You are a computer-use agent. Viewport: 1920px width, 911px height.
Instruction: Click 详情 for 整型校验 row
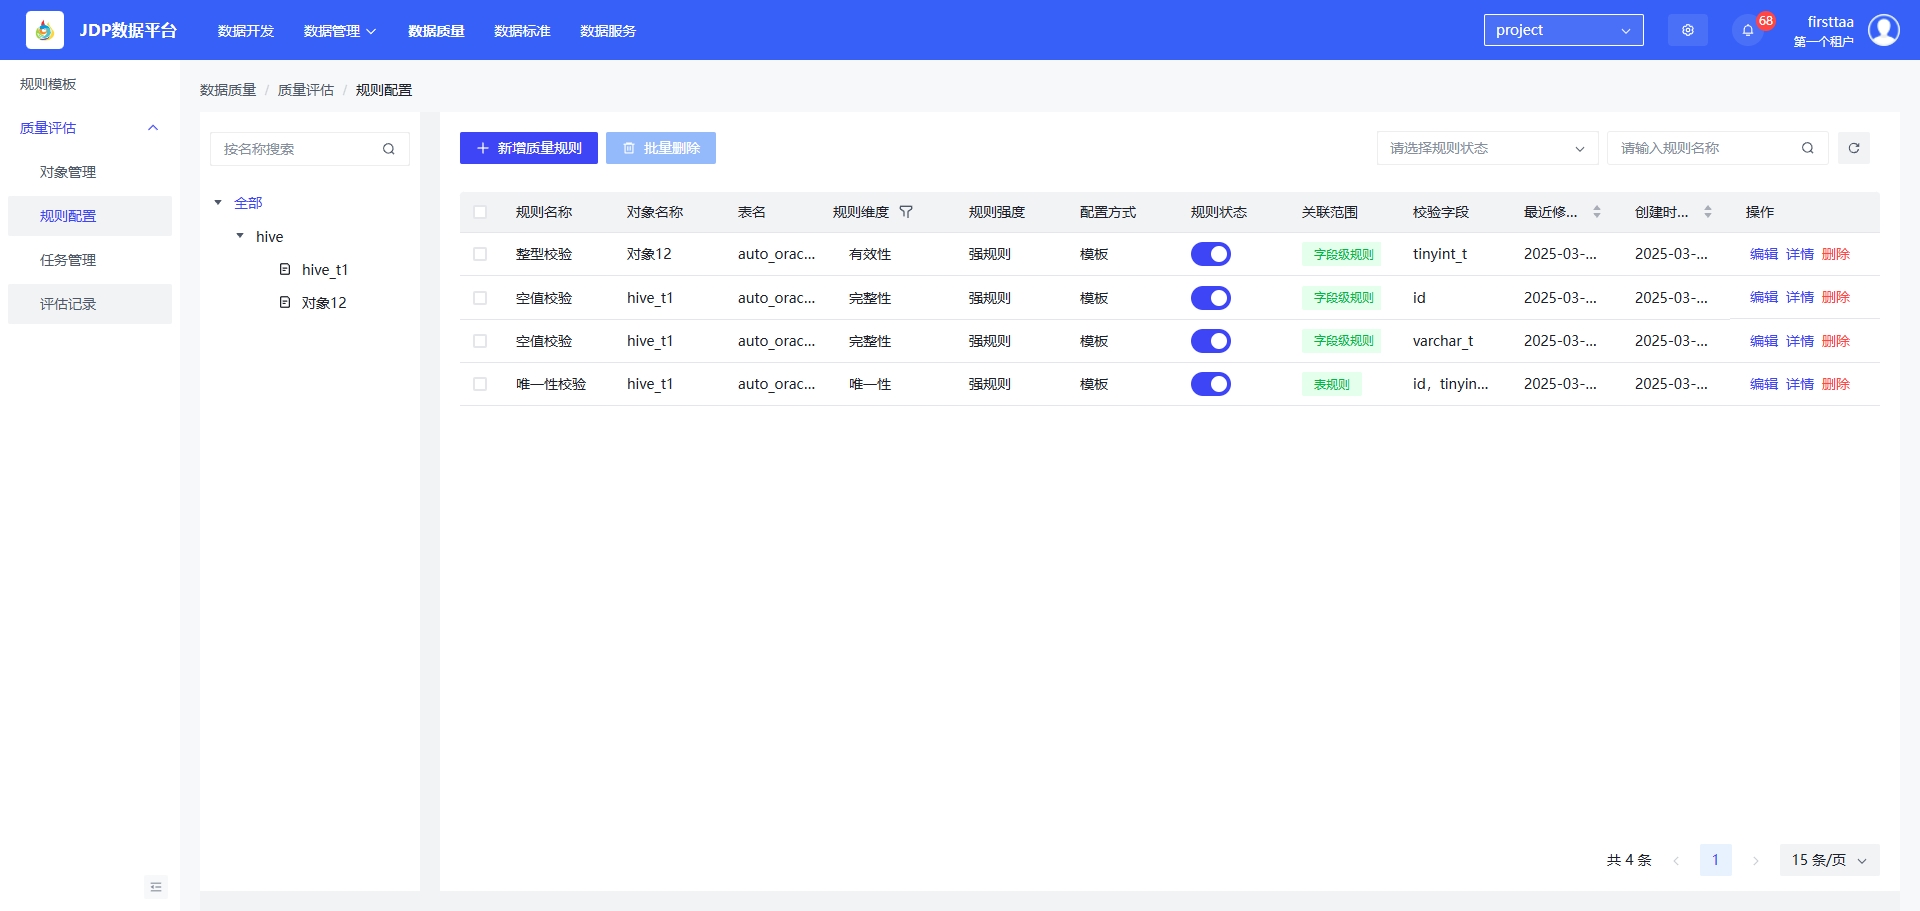(x=1800, y=254)
